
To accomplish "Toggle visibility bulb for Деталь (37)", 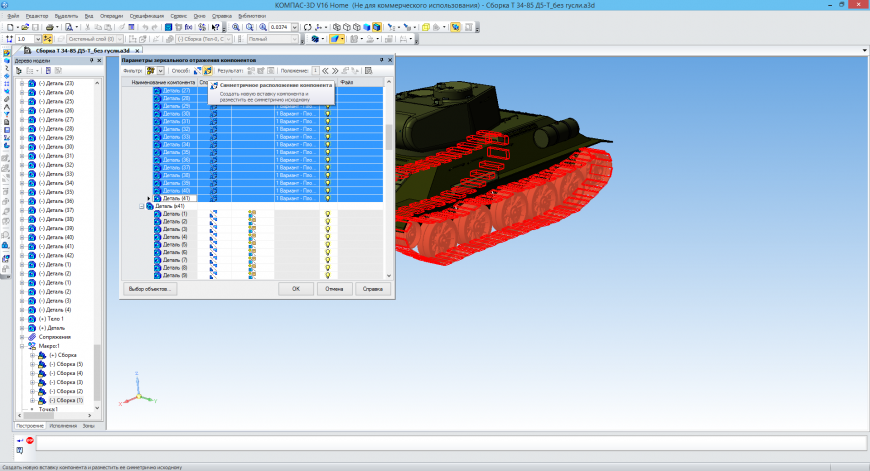I will [x=328, y=168].
